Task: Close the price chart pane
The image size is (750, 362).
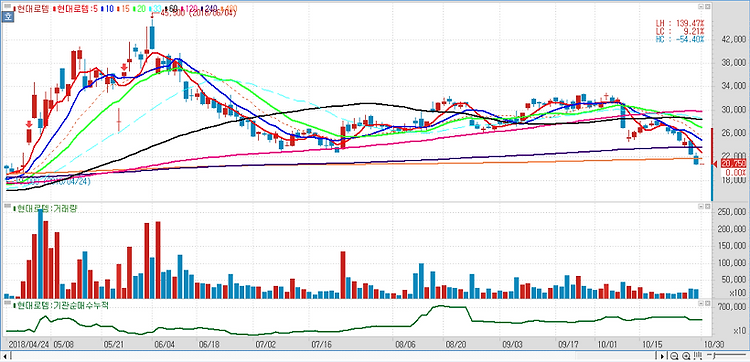Action: point(707,7)
